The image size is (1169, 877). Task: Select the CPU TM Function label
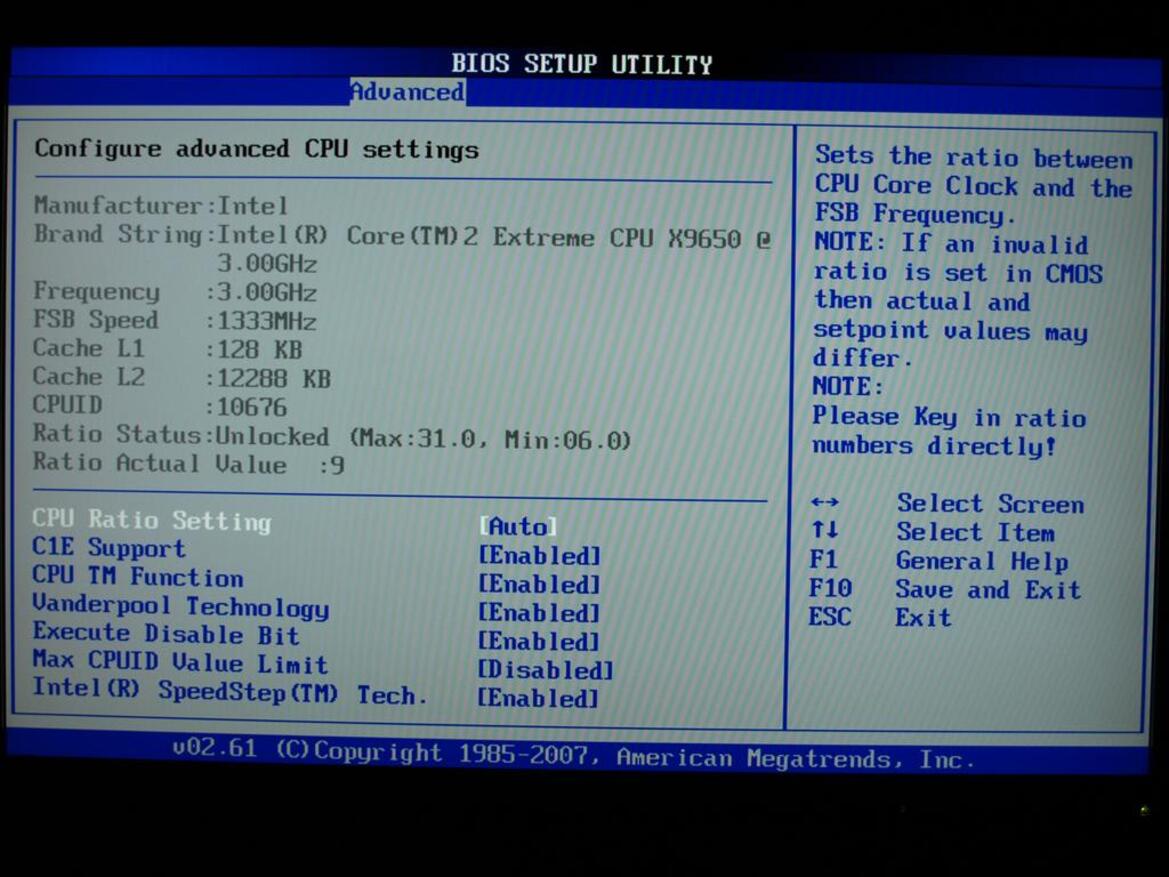tap(138, 576)
